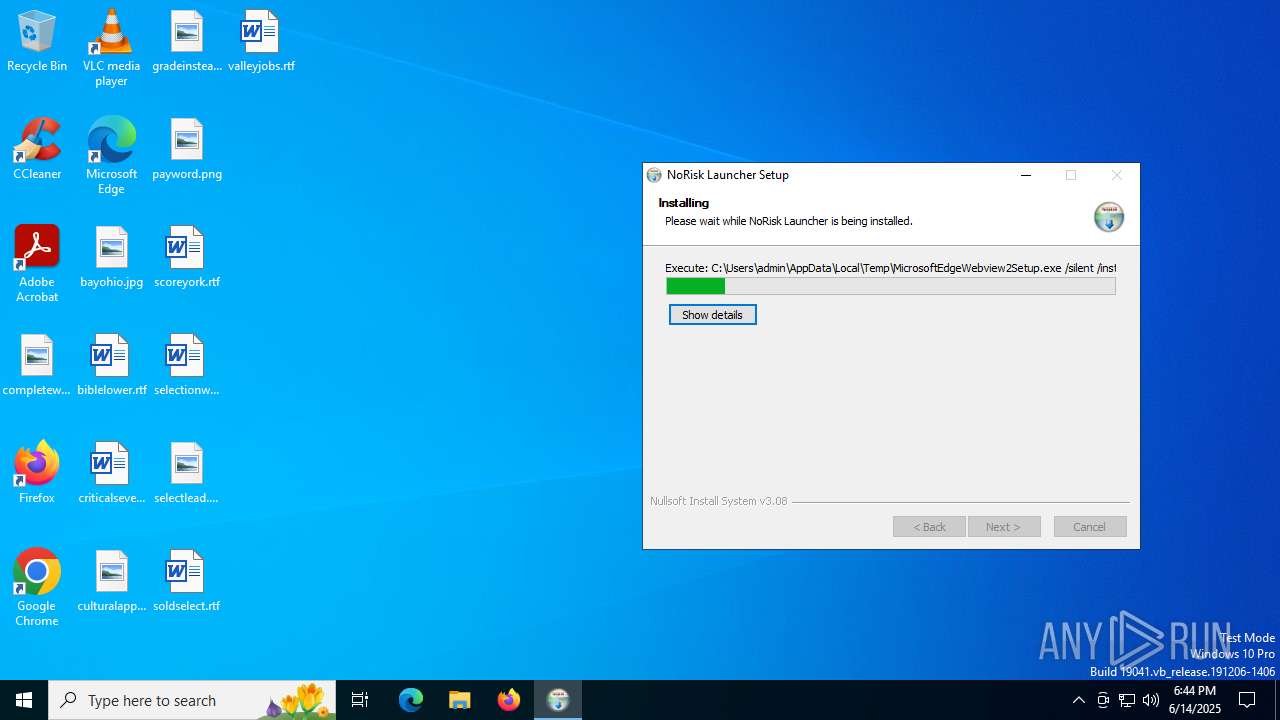Open the Recycle Bin desktop icon

point(37,42)
